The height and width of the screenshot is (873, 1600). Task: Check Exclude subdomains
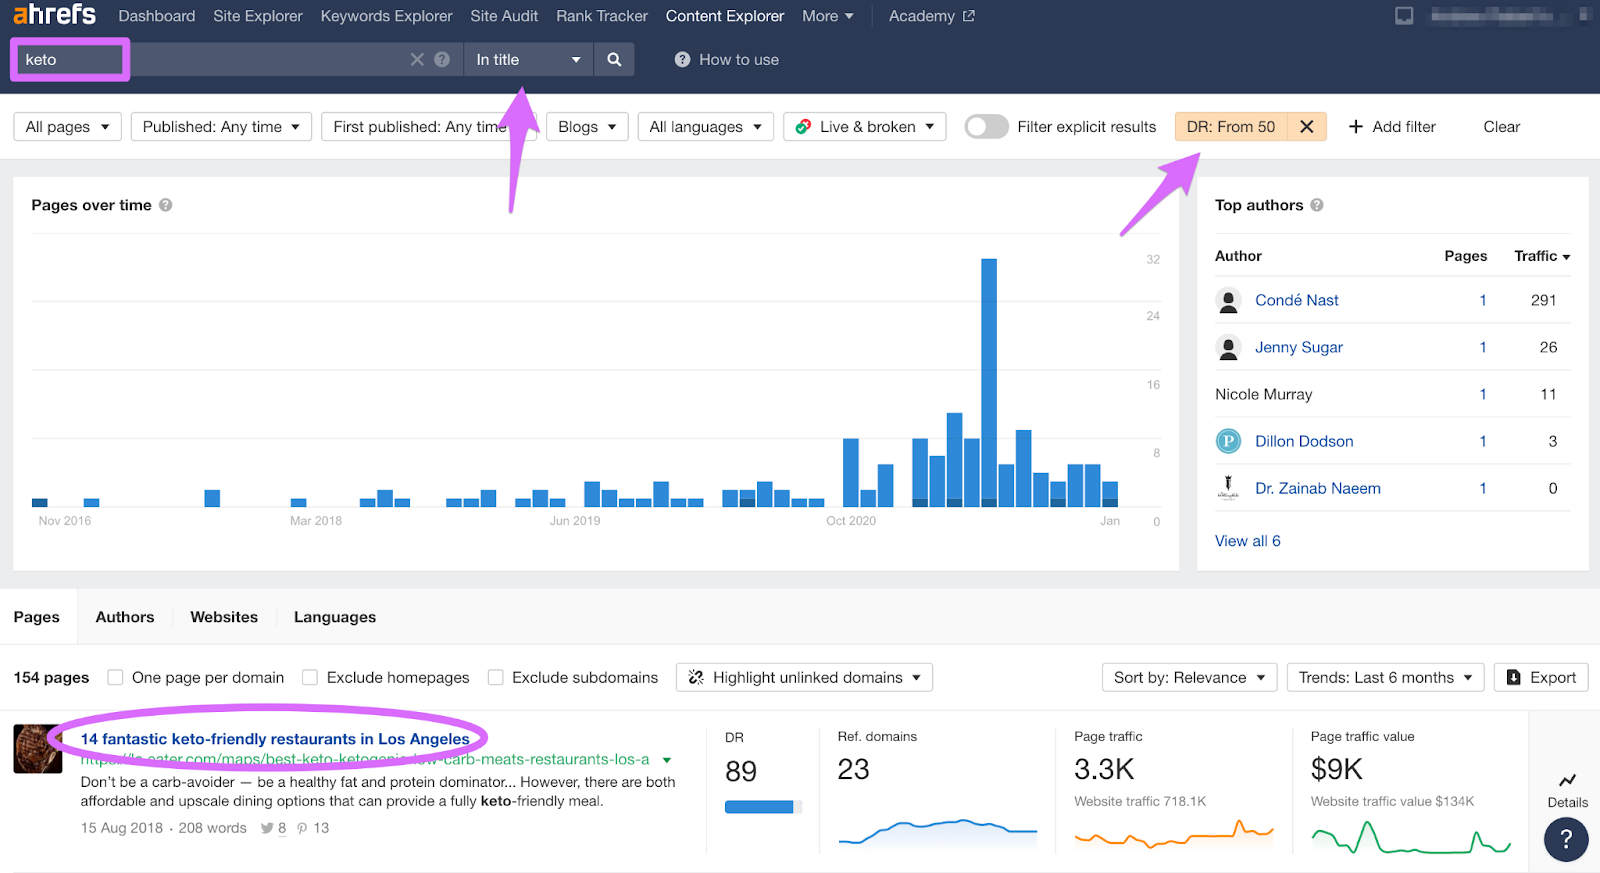tap(495, 678)
